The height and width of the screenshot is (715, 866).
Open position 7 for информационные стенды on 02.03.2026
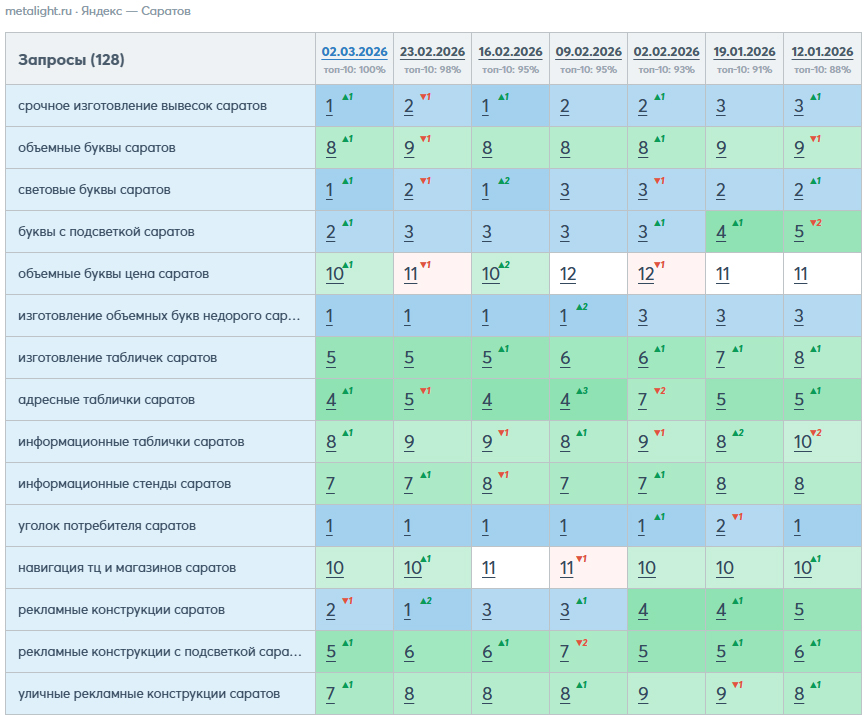[330, 484]
